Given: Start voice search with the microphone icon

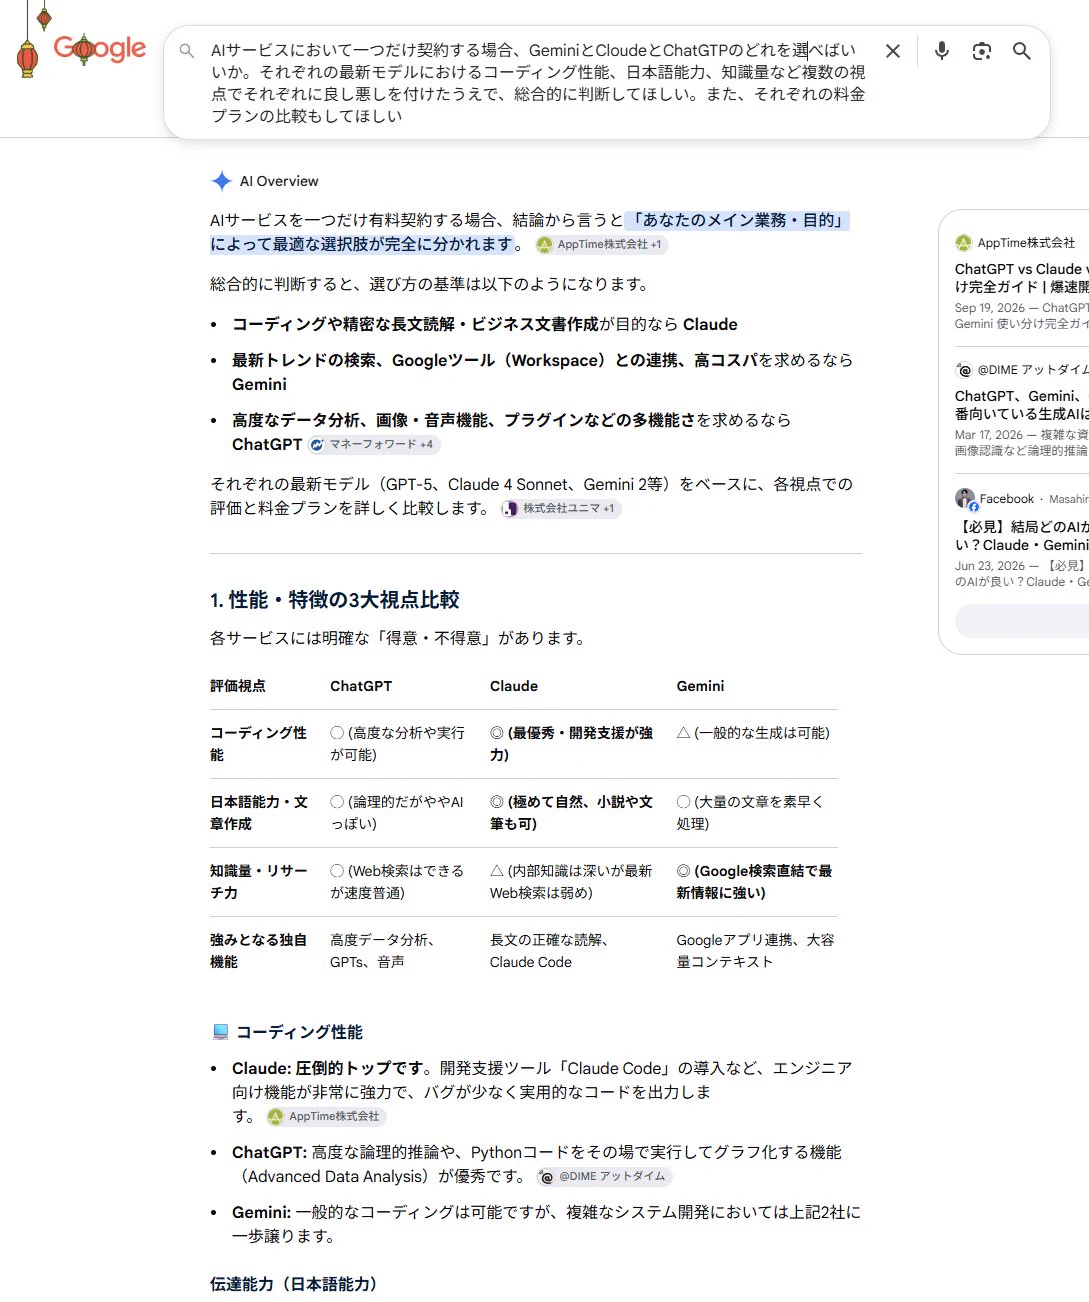Looking at the screenshot, I should point(941,51).
